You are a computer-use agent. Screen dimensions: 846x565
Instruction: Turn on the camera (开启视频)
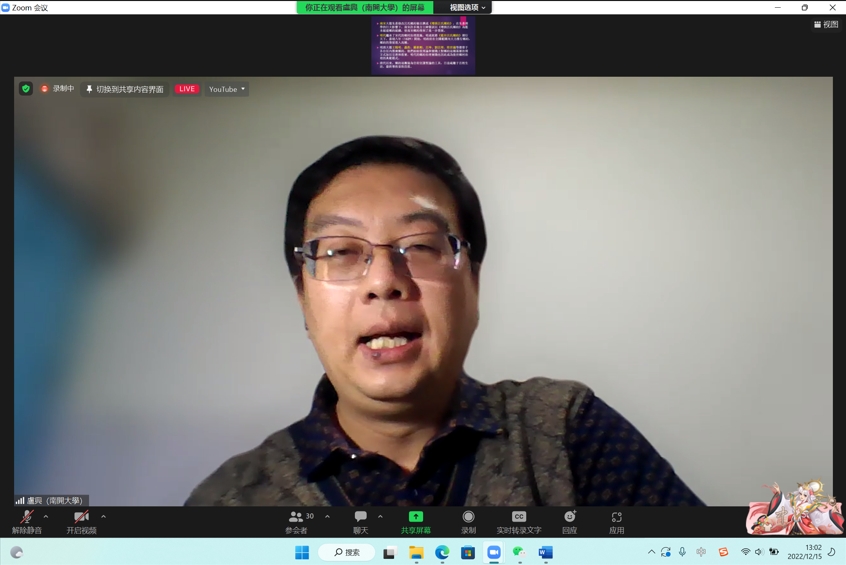point(81,521)
